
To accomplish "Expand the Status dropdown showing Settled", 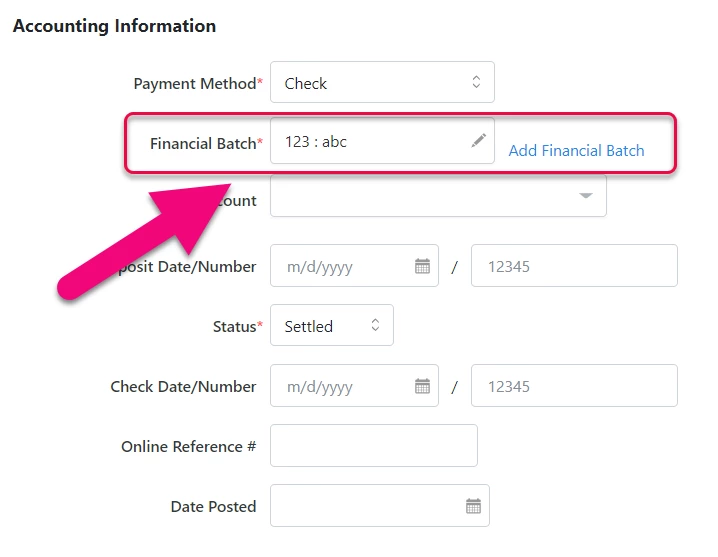I will click(x=332, y=325).
